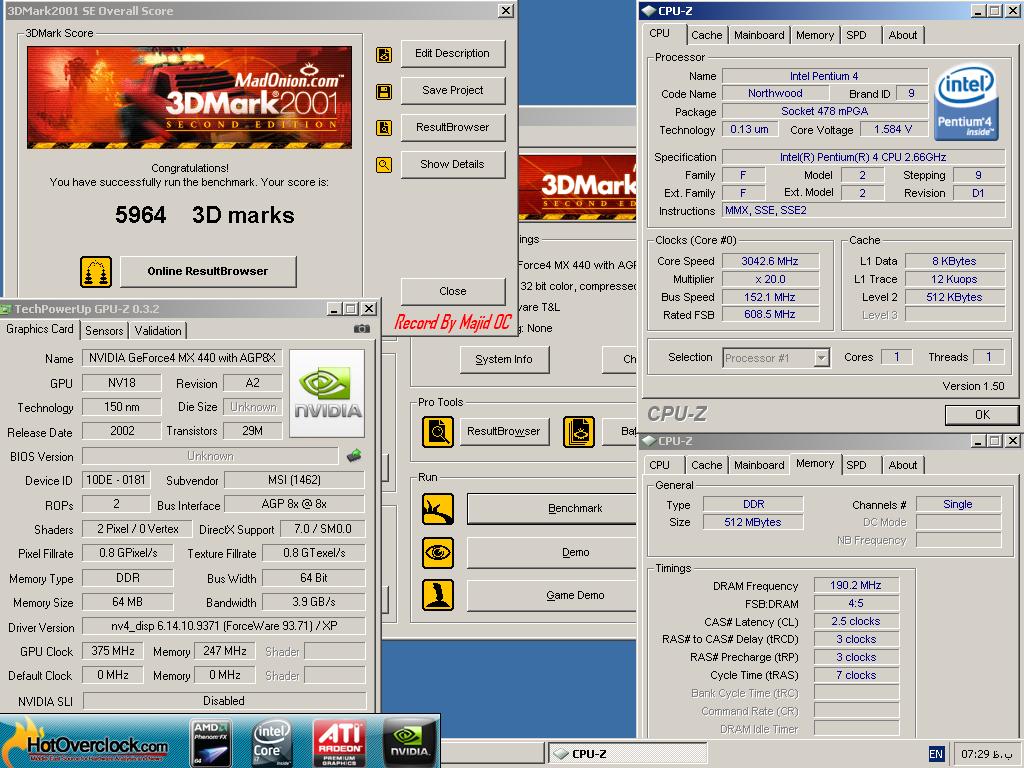The width and height of the screenshot is (1024, 768).
Task: Click the Show Details magnifier icon
Action: coord(384,165)
